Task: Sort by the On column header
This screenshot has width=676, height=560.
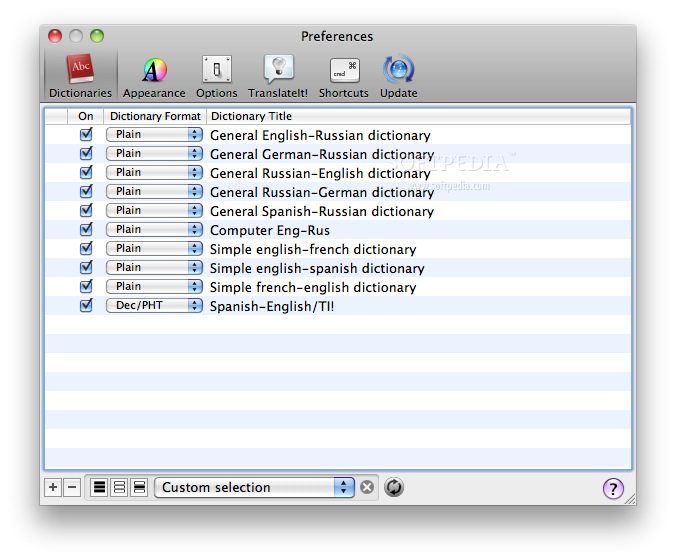Action: pos(85,116)
